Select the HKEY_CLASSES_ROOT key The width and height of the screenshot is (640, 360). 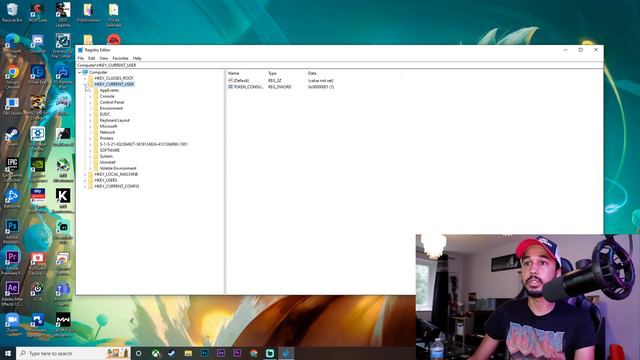coord(114,78)
